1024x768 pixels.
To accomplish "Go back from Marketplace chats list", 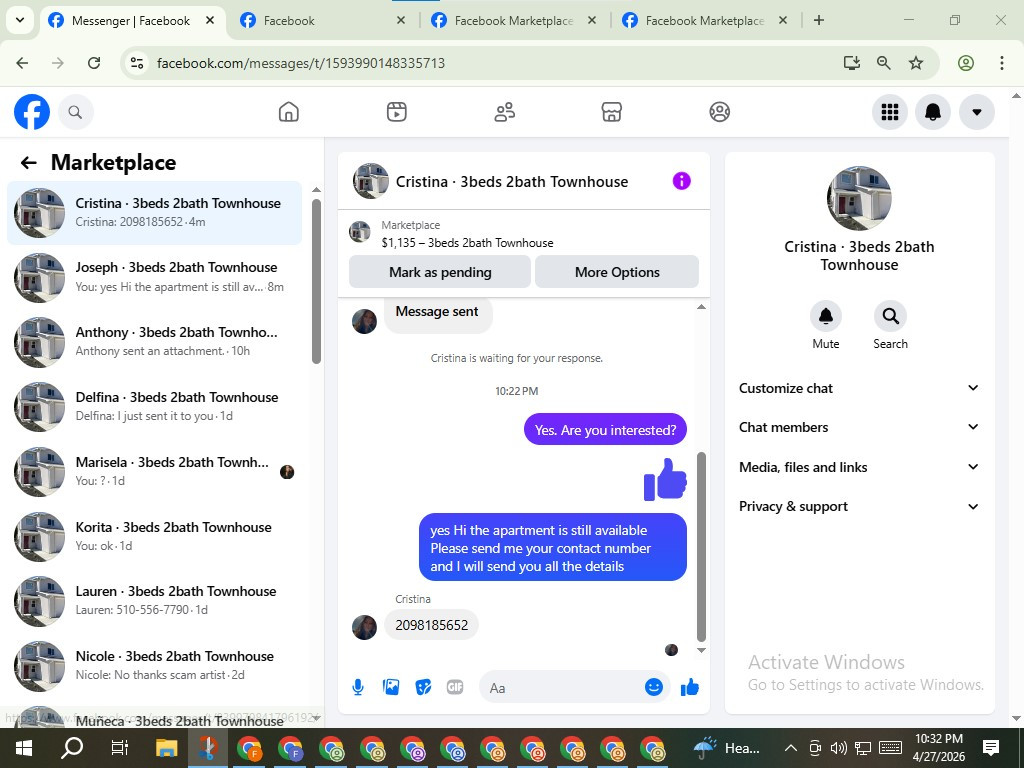I will [x=28, y=163].
